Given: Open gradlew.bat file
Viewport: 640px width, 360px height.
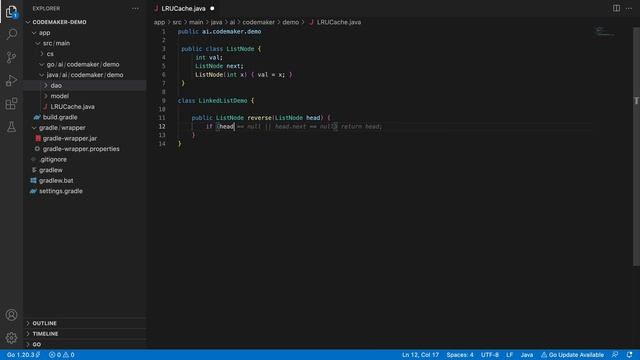Looking at the screenshot, I should pyautogui.click(x=56, y=180).
